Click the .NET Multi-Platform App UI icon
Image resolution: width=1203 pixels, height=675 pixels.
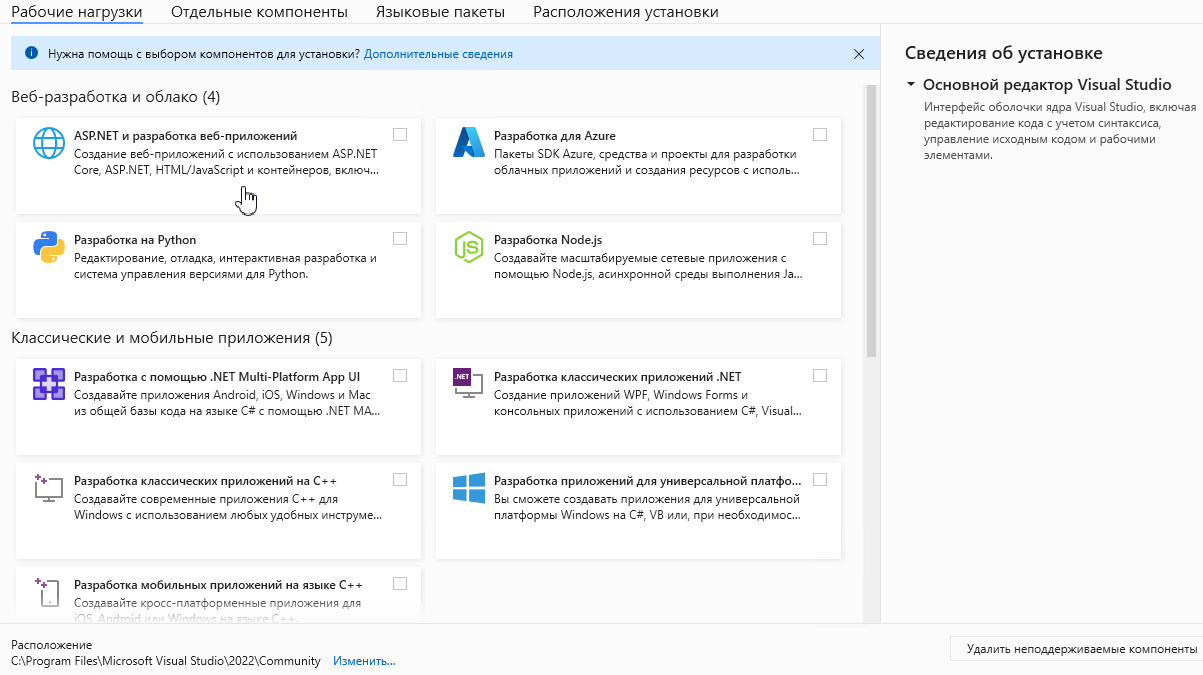click(48, 384)
